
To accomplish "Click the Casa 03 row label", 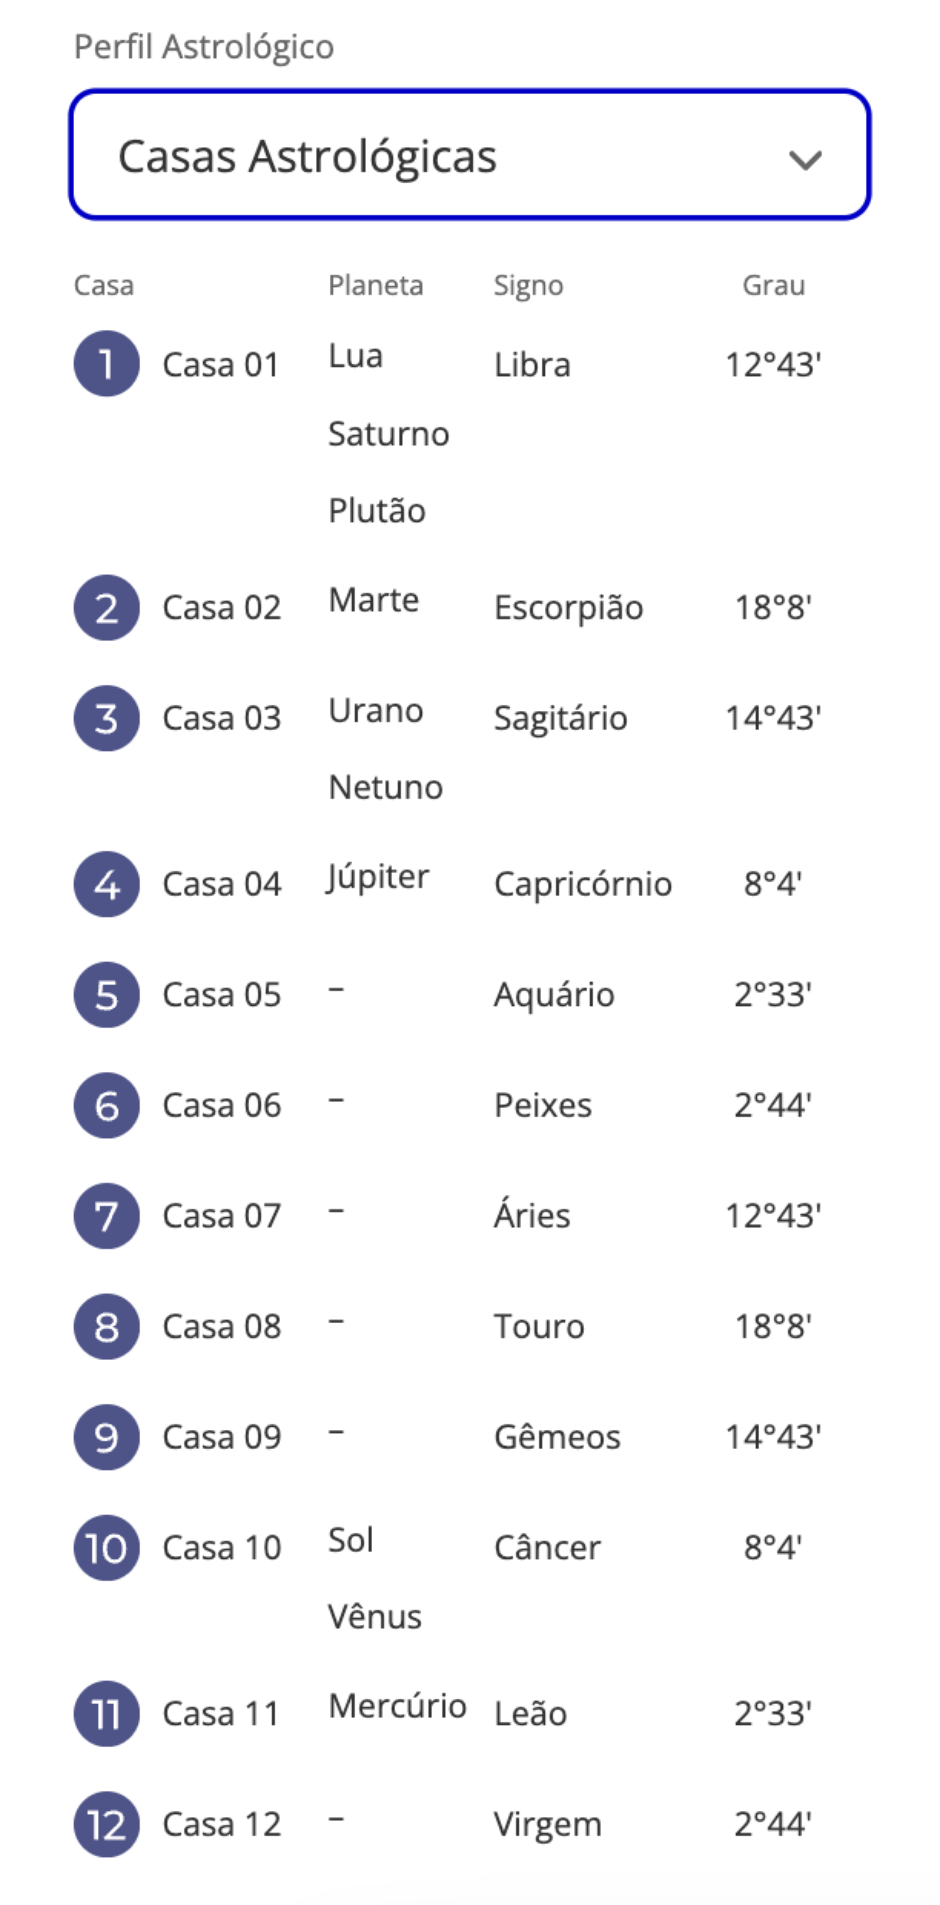I will pos(221,718).
